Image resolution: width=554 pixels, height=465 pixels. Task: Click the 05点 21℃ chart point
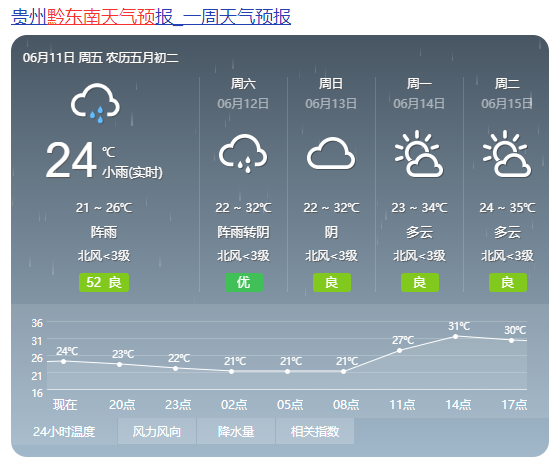(288, 371)
